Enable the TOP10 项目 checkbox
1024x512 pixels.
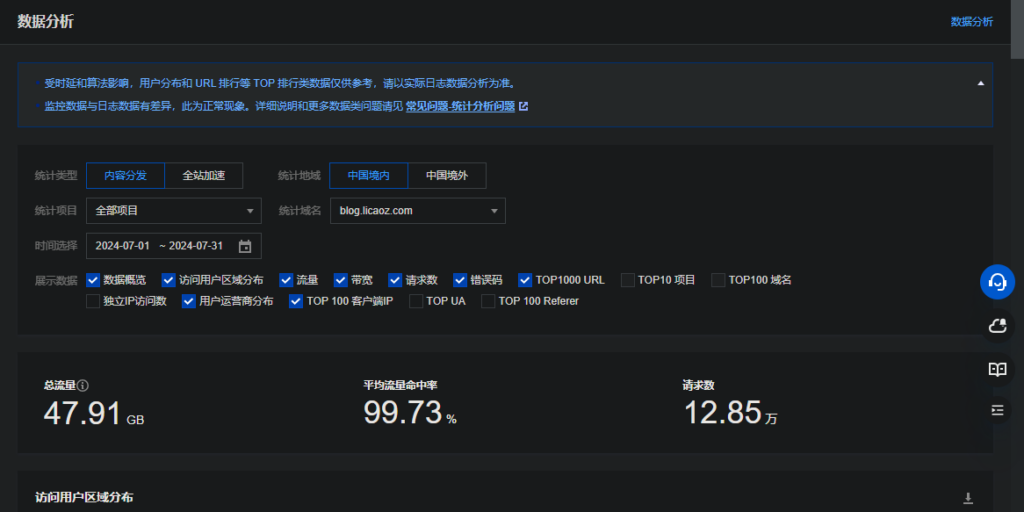click(x=628, y=280)
